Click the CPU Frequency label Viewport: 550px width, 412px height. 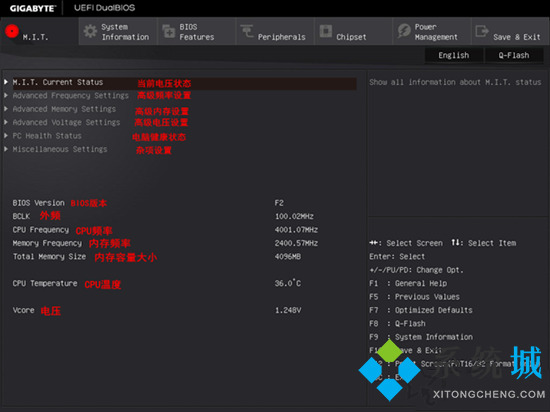(41, 230)
